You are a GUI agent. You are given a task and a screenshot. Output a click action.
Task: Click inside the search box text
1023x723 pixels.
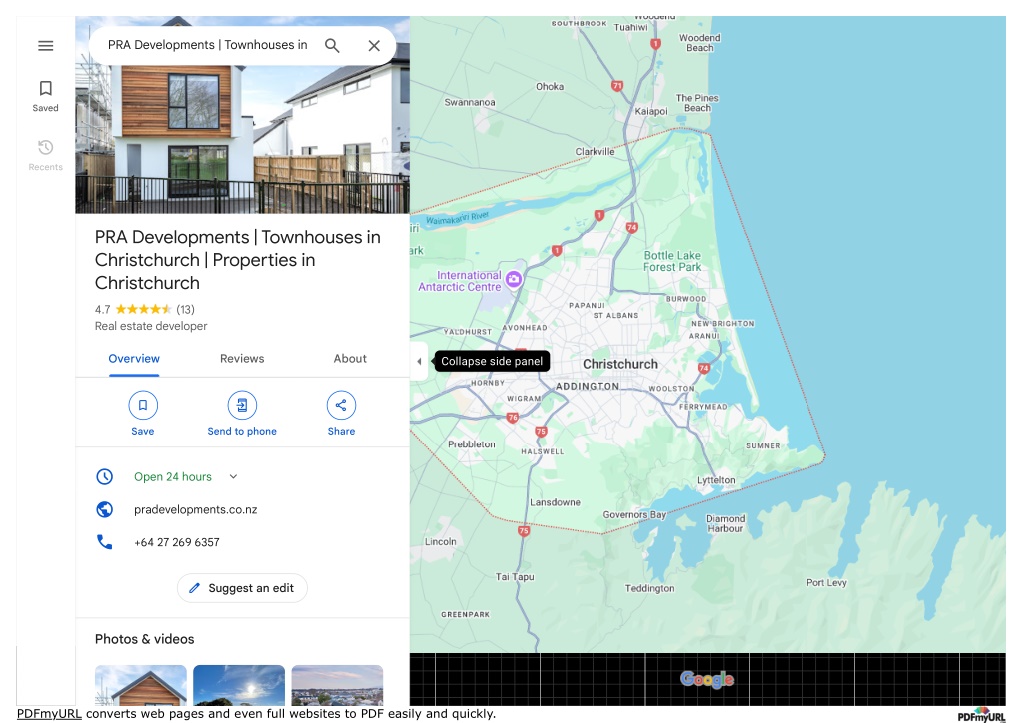pyautogui.click(x=207, y=45)
